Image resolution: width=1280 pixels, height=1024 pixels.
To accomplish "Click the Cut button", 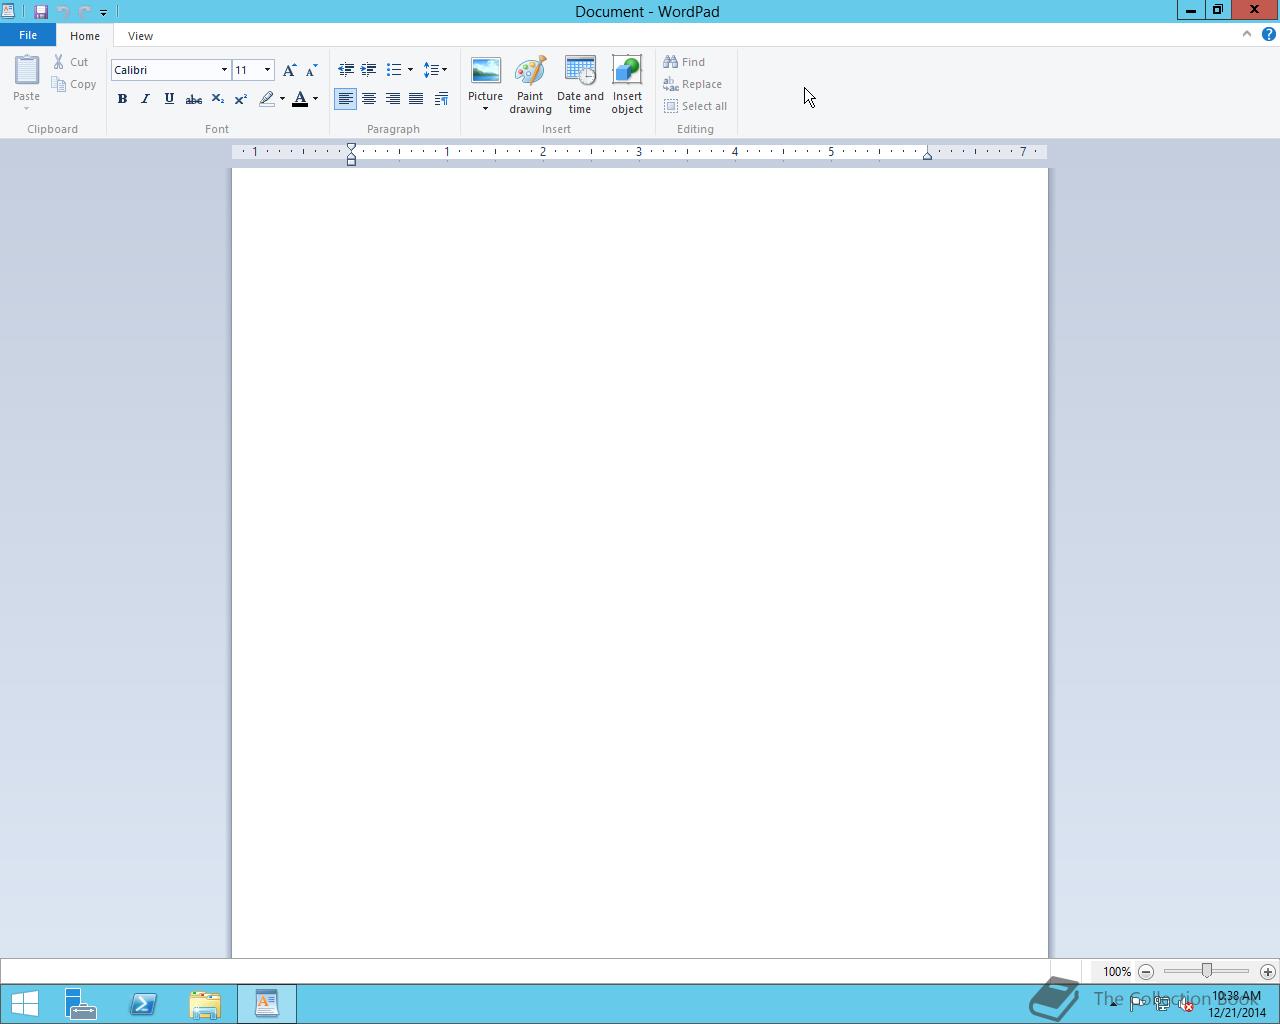I will pos(71,62).
